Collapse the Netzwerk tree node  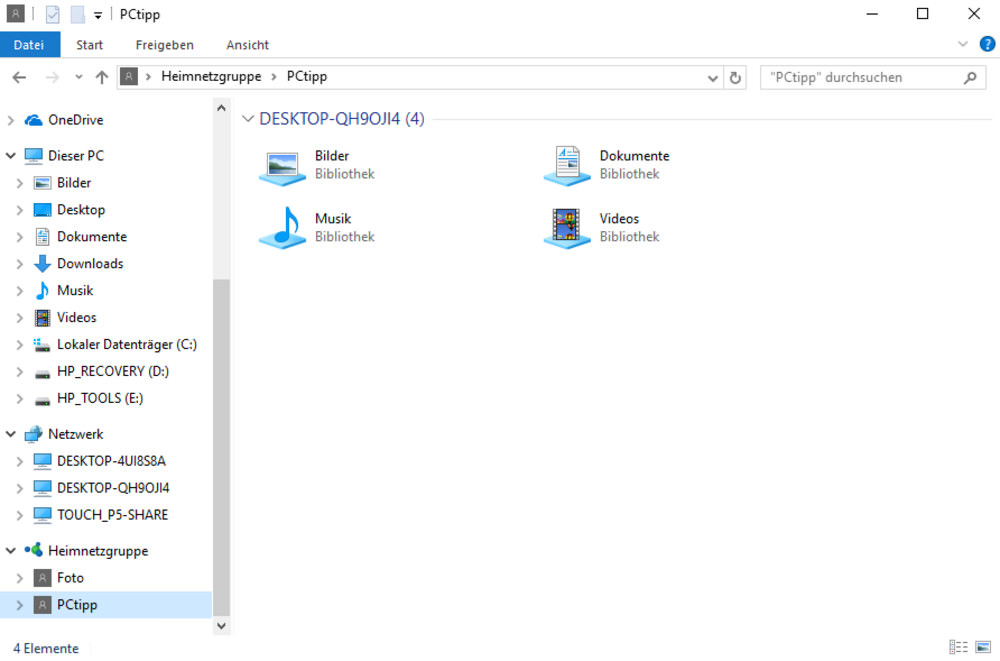[11, 434]
